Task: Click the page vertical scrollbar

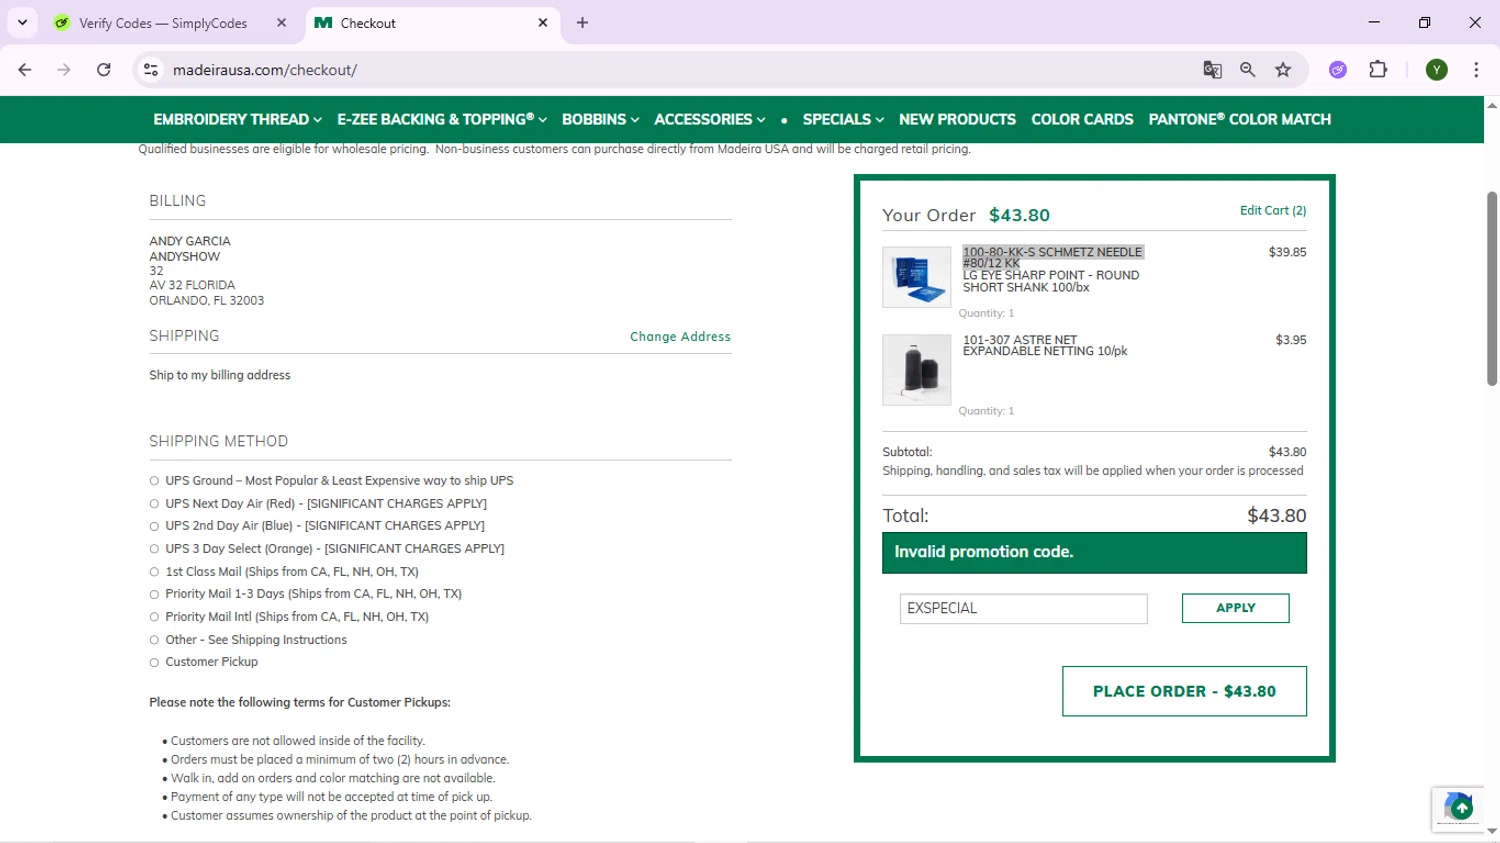Action: (x=1492, y=288)
